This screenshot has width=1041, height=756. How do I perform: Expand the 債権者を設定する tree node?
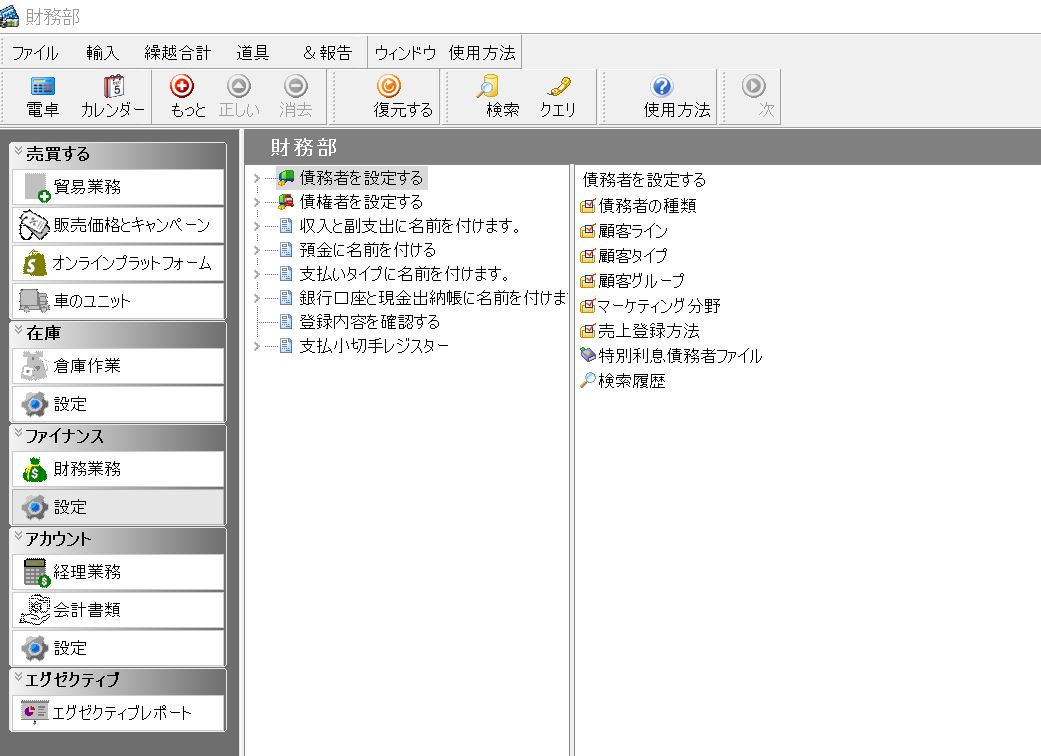point(257,203)
